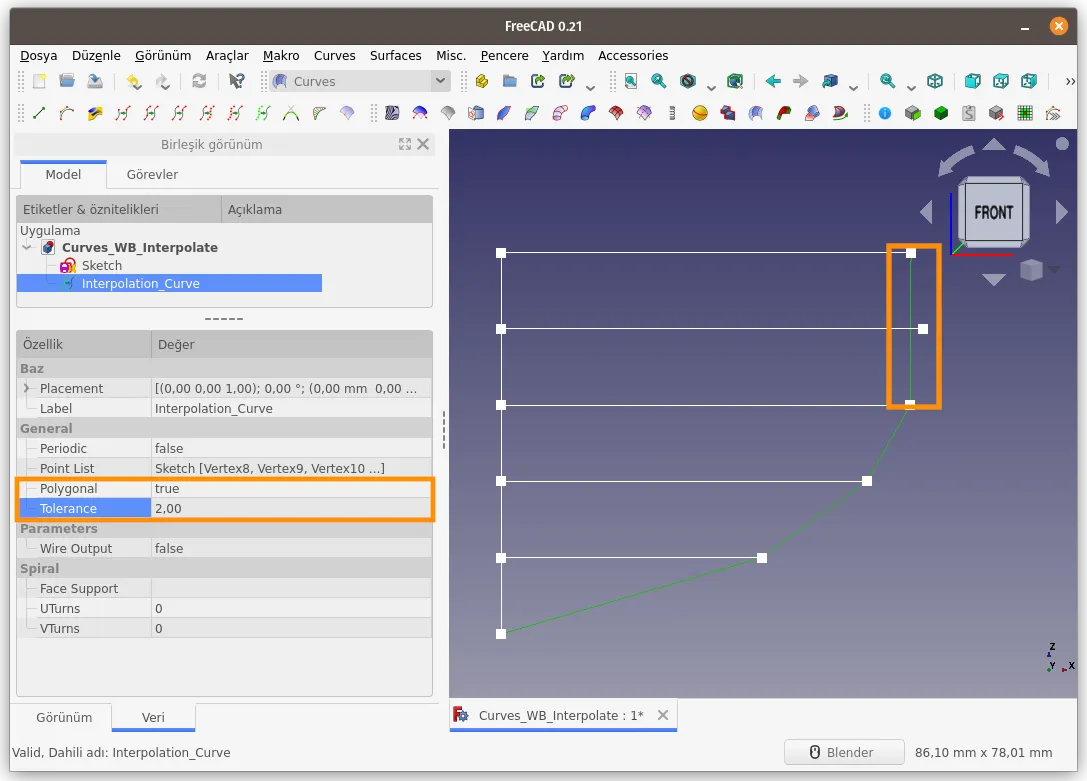1087x781 pixels.
Task: Click the yellow Create Part icon
Action: pos(482,81)
